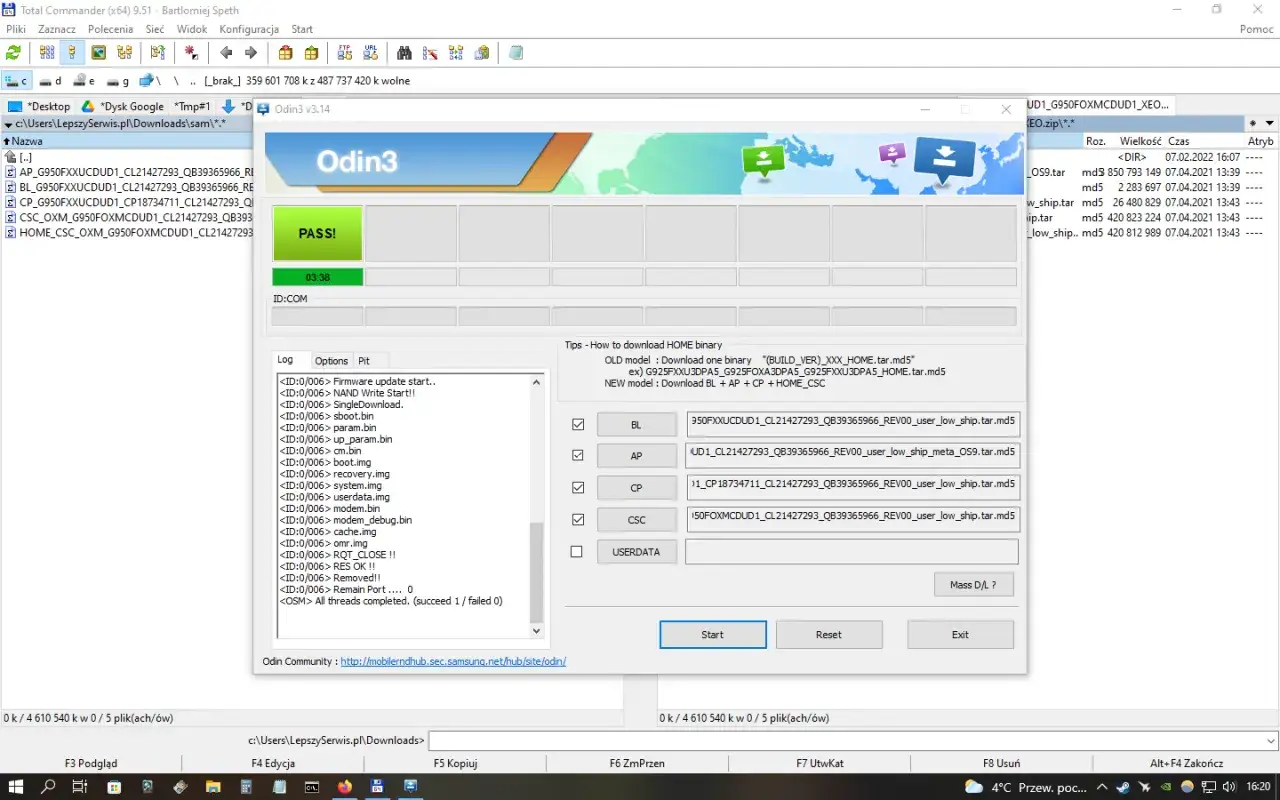Open thumbnail view icon in toolbar
This screenshot has height=800, width=1280.
point(98,53)
